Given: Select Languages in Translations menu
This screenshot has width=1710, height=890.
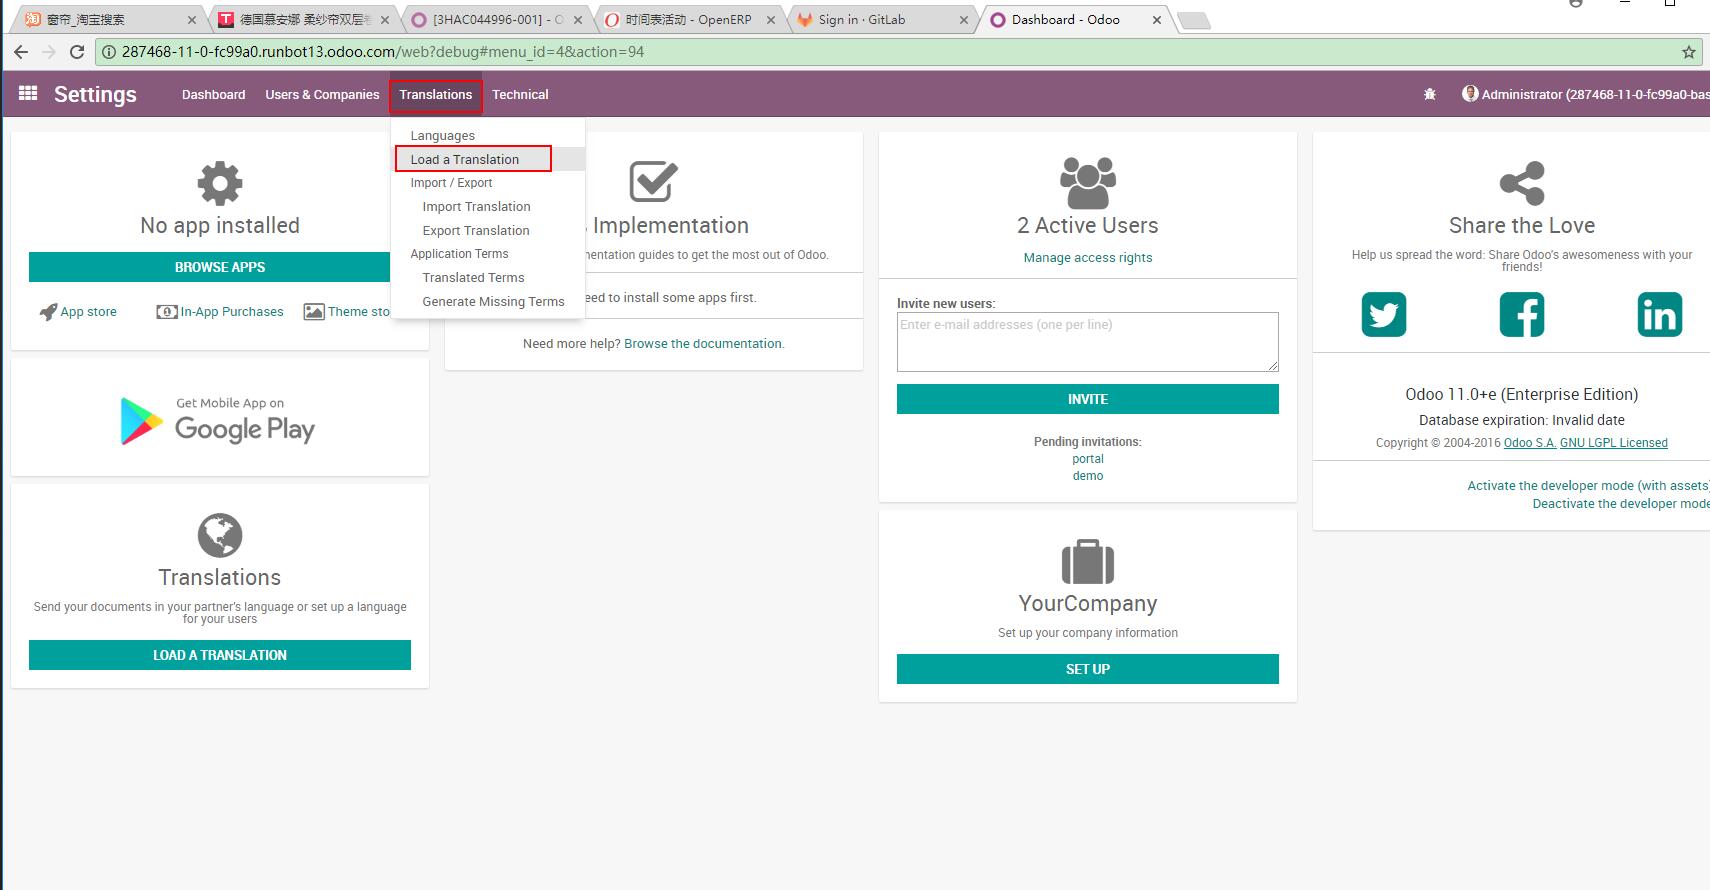Looking at the screenshot, I should (x=442, y=135).
